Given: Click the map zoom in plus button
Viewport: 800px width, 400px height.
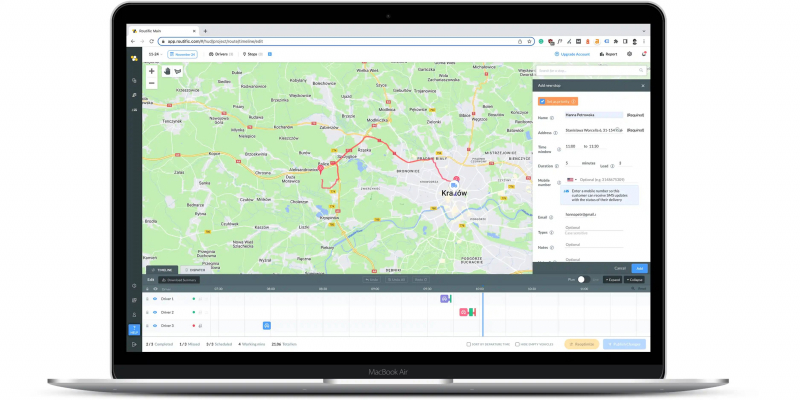Looking at the screenshot, I should tap(152, 72).
